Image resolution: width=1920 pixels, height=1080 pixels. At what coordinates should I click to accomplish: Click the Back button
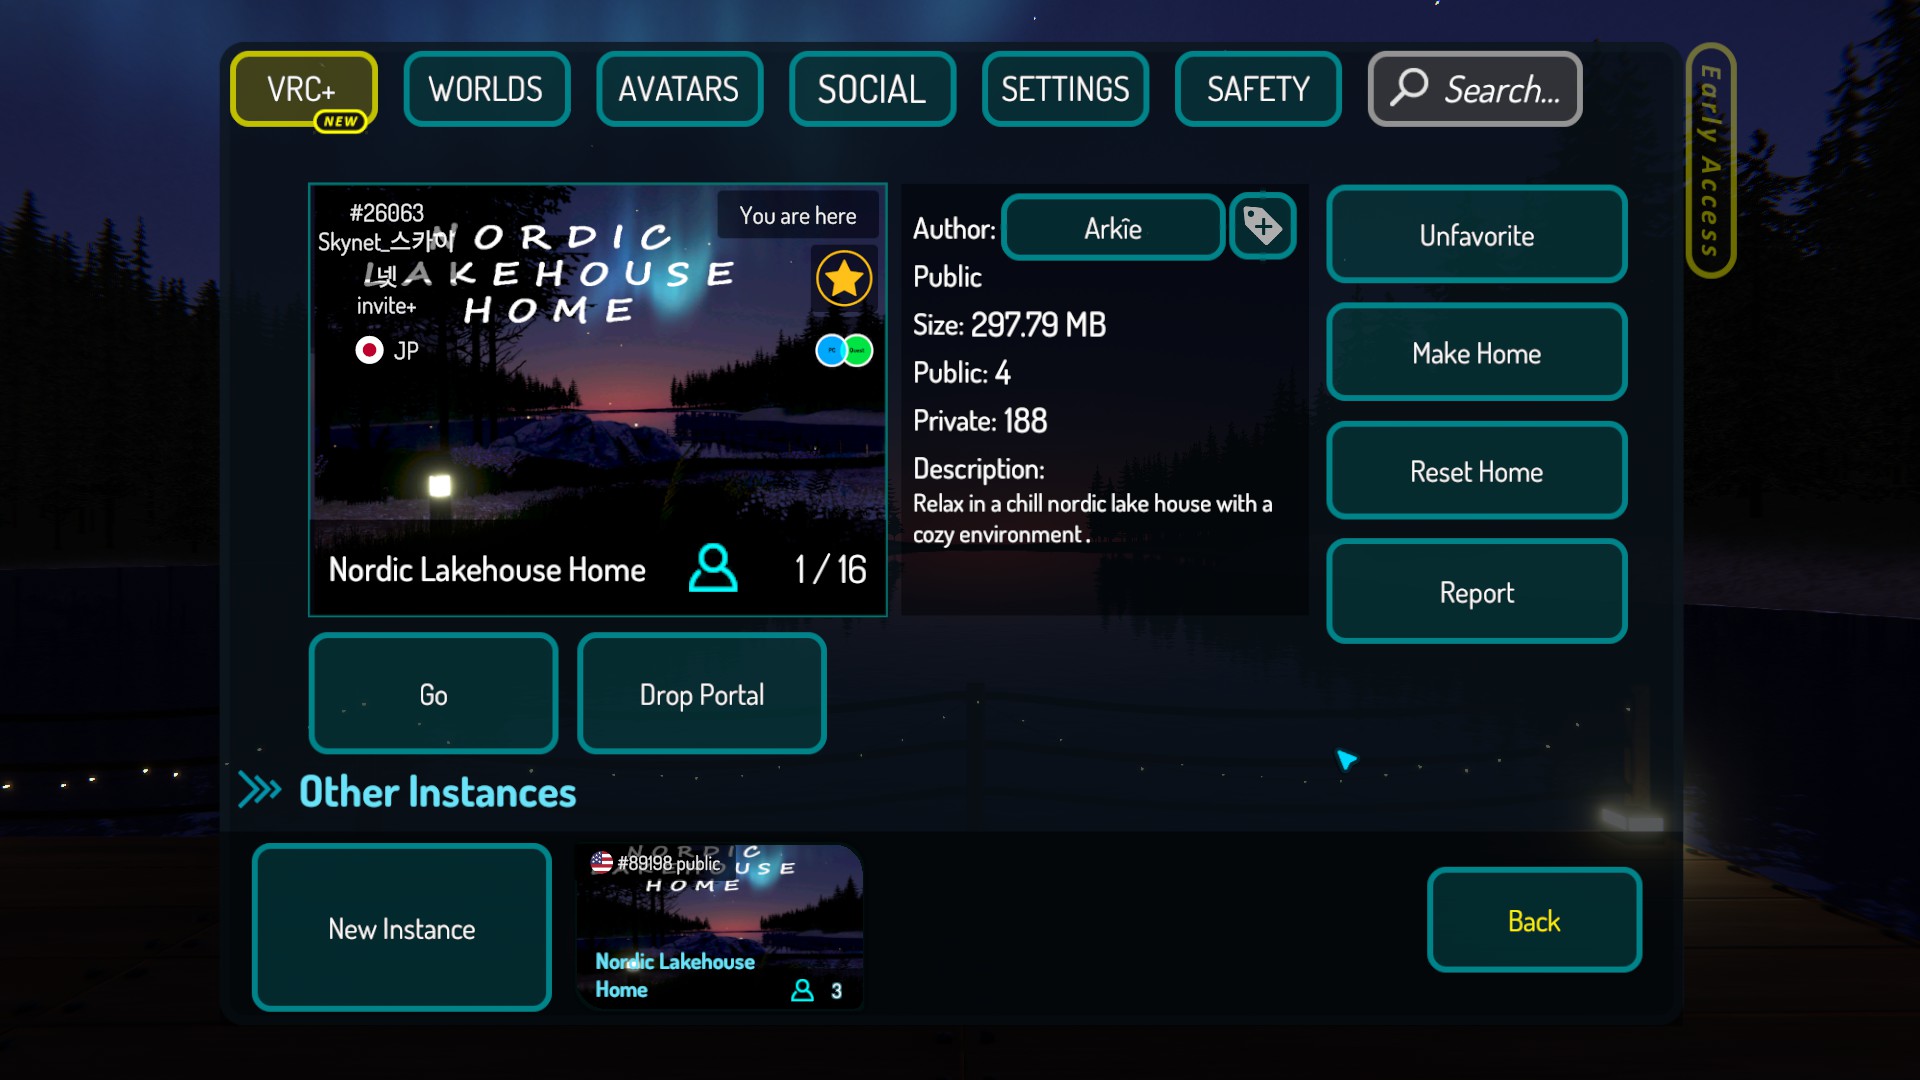click(x=1534, y=920)
